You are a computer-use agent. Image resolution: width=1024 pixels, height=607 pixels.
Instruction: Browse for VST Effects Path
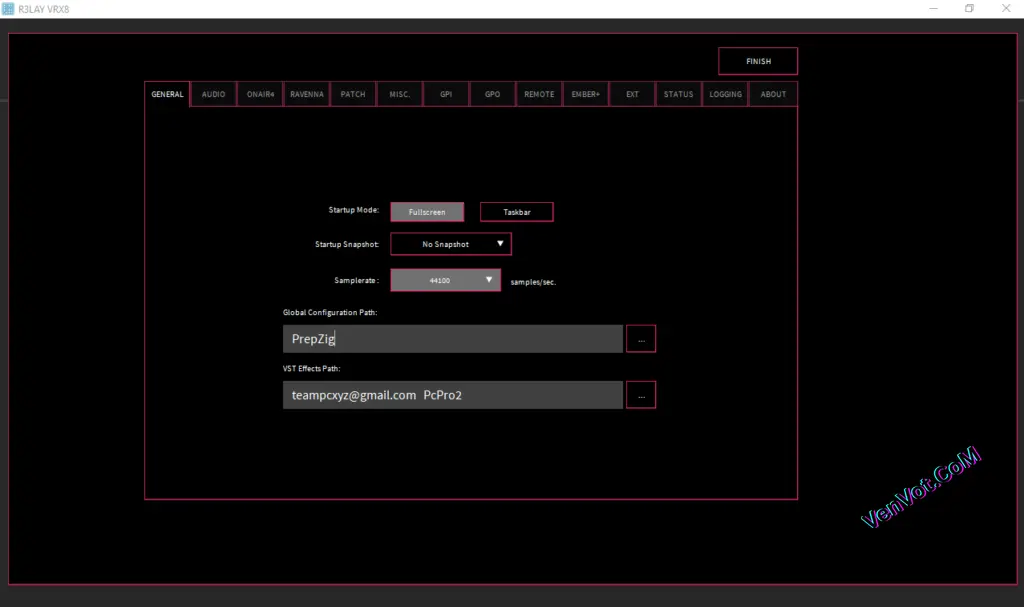(641, 395)
